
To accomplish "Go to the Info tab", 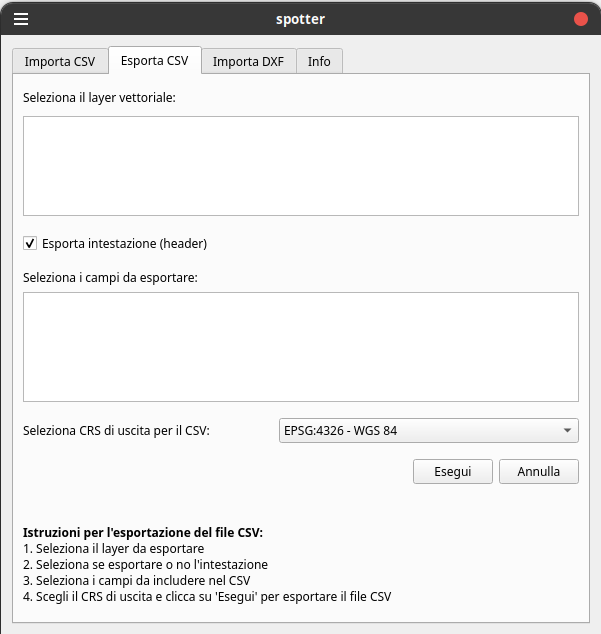I will pos(319,61).
